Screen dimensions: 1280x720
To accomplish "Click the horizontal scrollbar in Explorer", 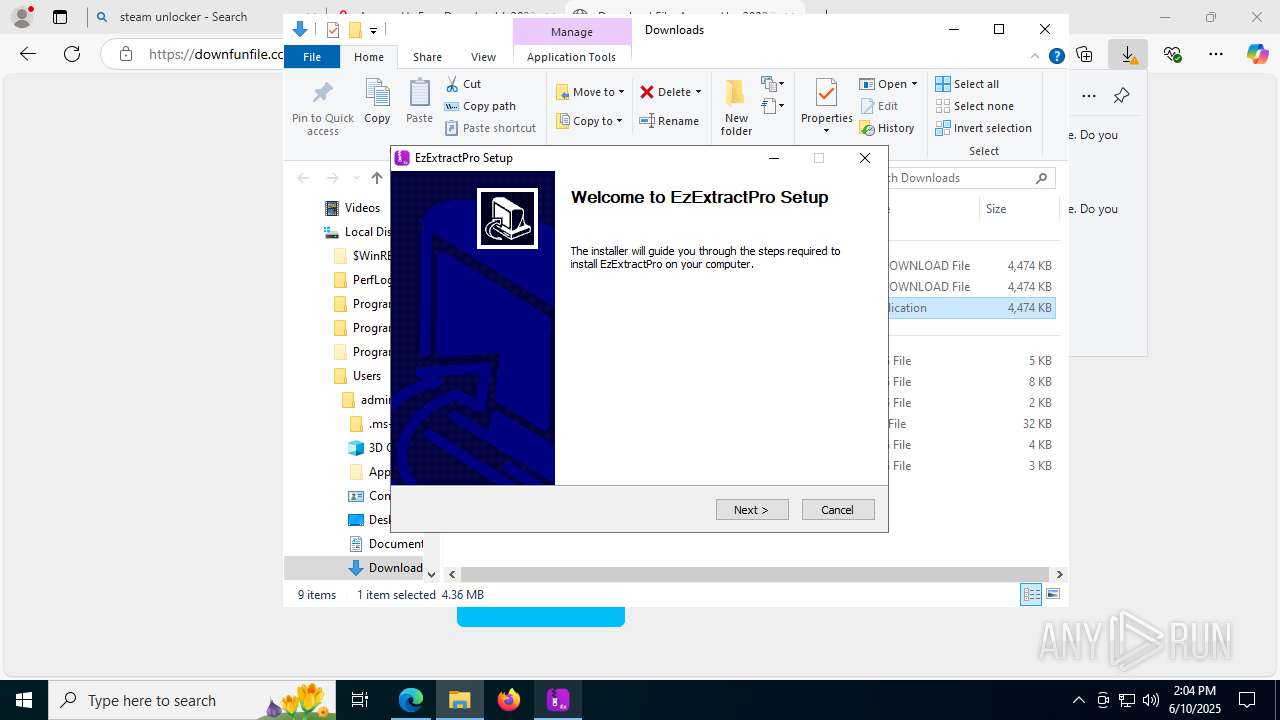I will (x=755, y=574).
